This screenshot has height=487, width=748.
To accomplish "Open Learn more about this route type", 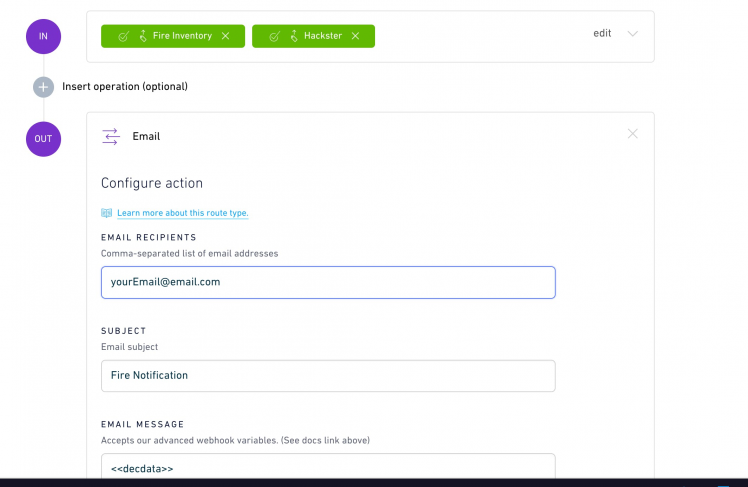I will (182, 213).
